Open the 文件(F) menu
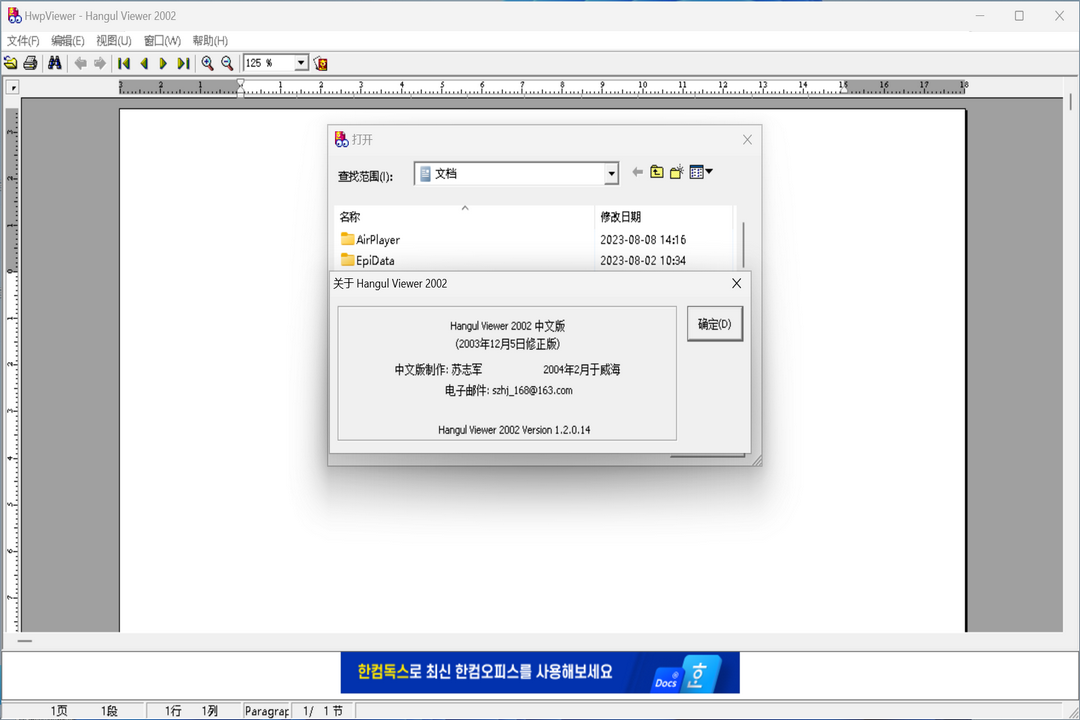This screenshot has width=1080, height=720. click(22, 40)
